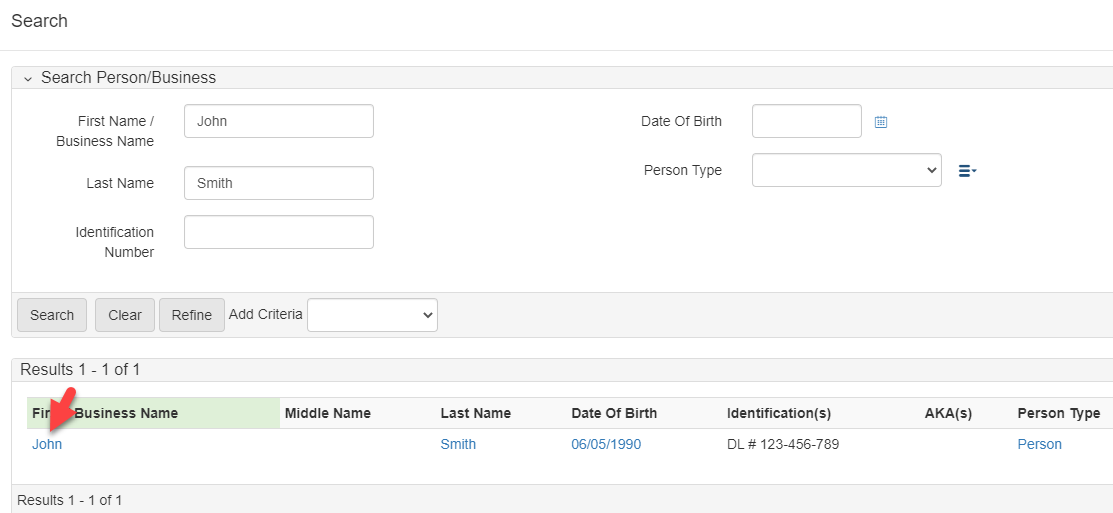Click the 06/05/1990 date of birth link
This screenshot has width=1113, height=513.
click(606, 444)
